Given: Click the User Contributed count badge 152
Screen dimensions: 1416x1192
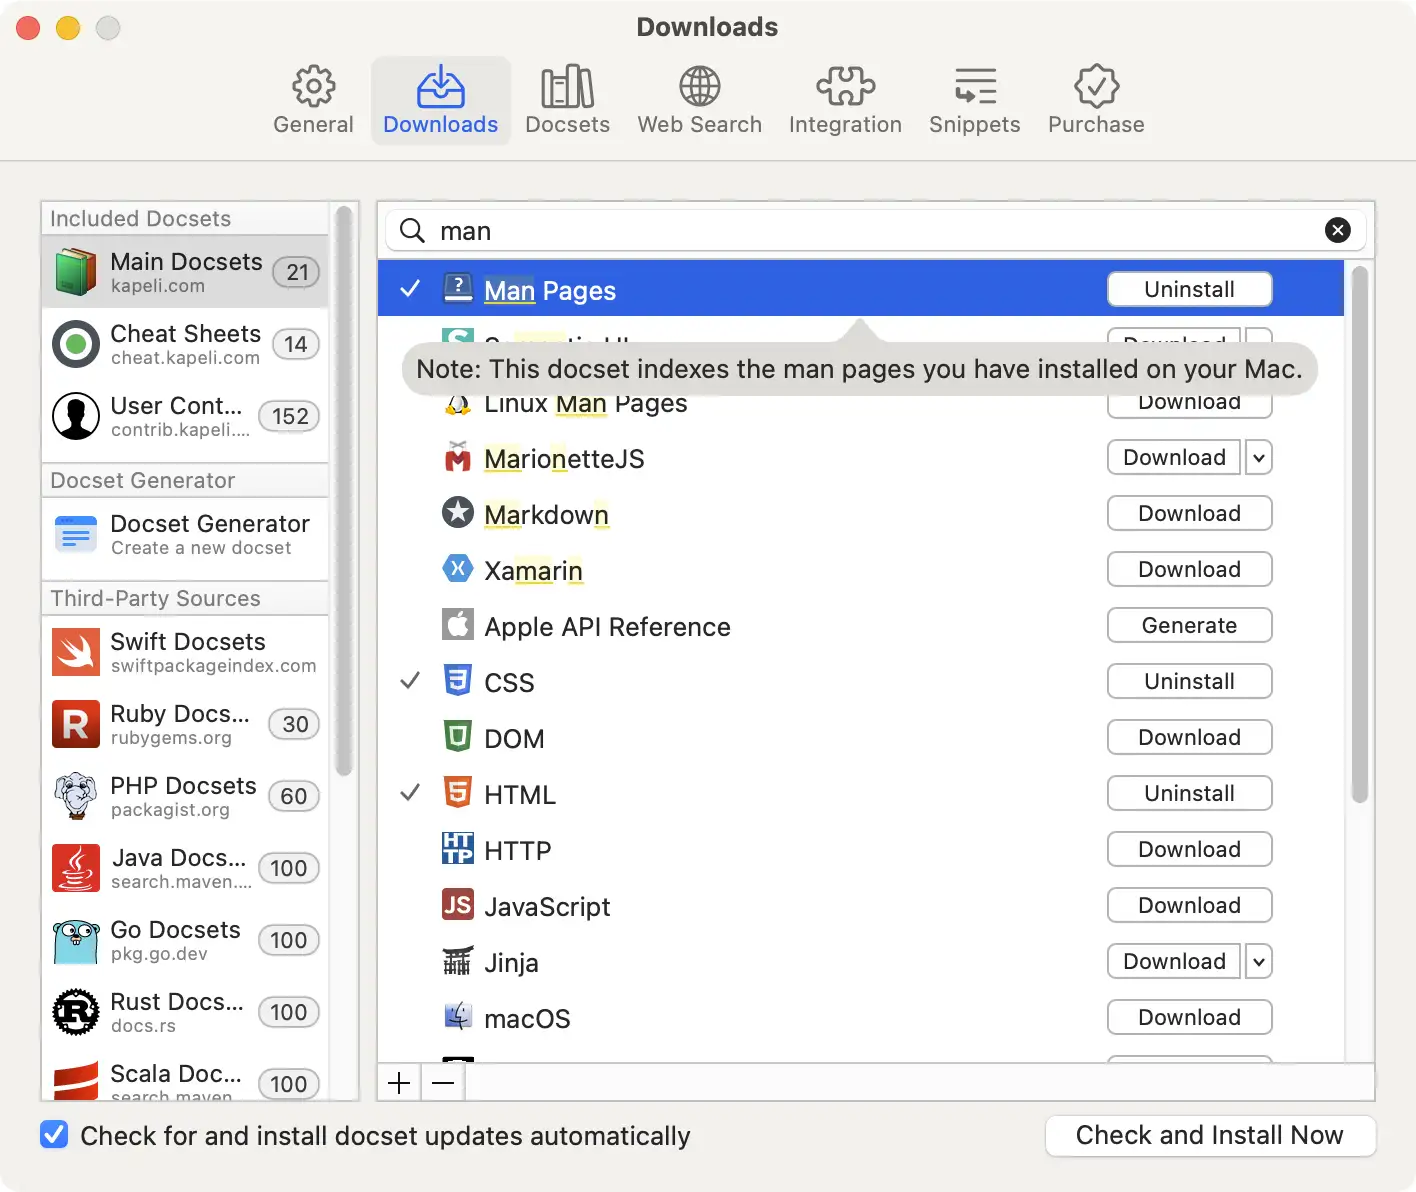Looking at the screenshot, I should click(x=289, y=416).
